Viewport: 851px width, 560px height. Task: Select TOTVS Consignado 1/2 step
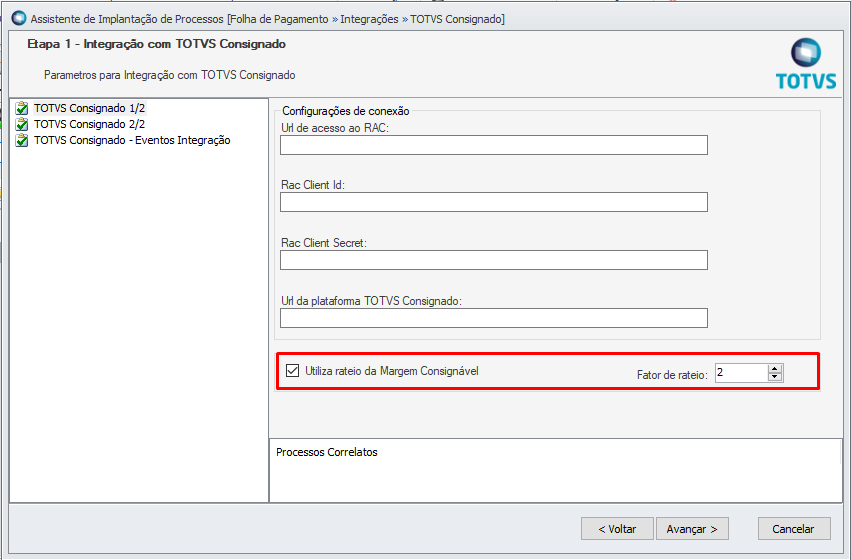(x=90, y=108)
